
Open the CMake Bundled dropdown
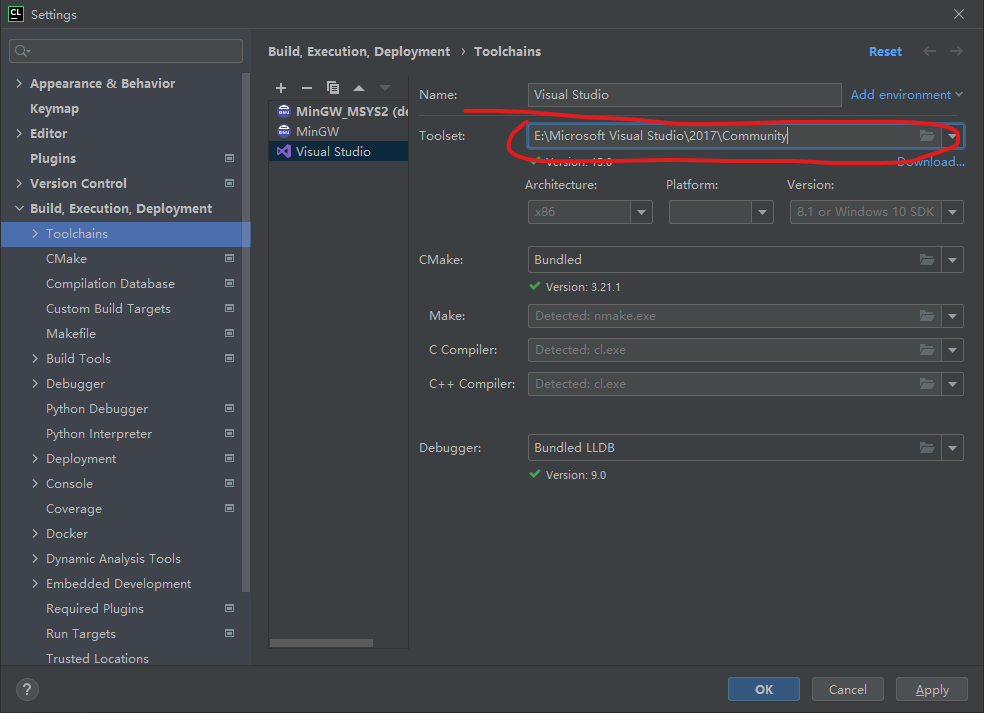point(953,260)
